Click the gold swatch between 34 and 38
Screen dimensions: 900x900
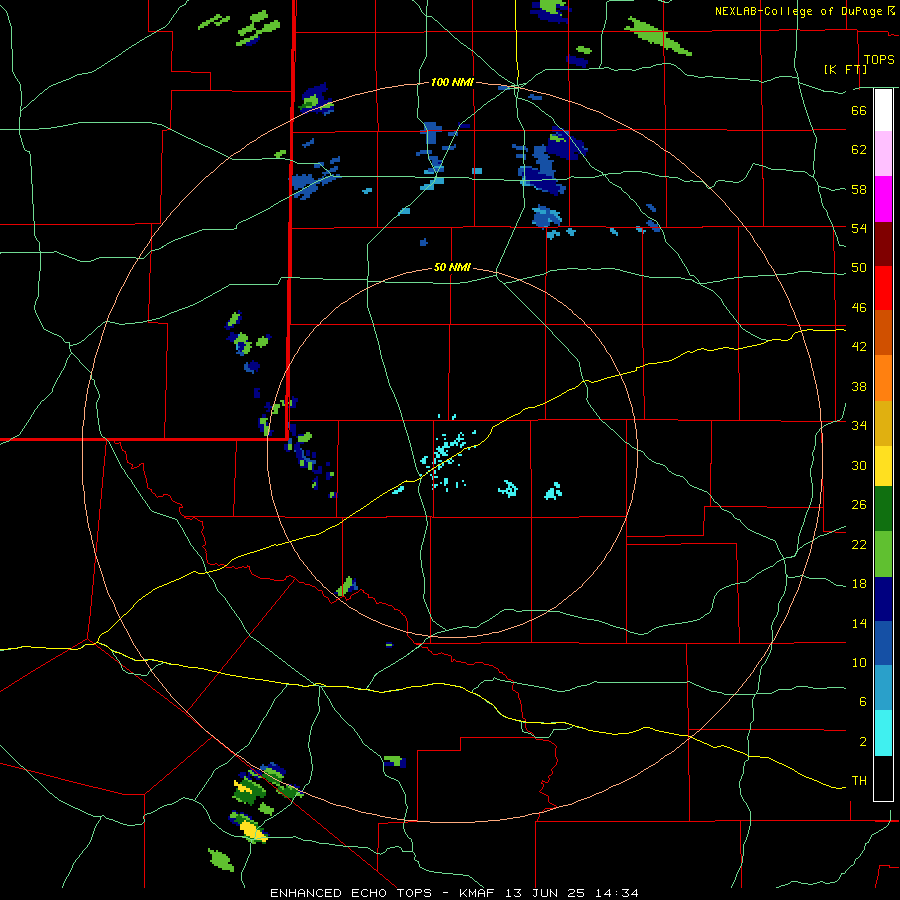(883, 423)
